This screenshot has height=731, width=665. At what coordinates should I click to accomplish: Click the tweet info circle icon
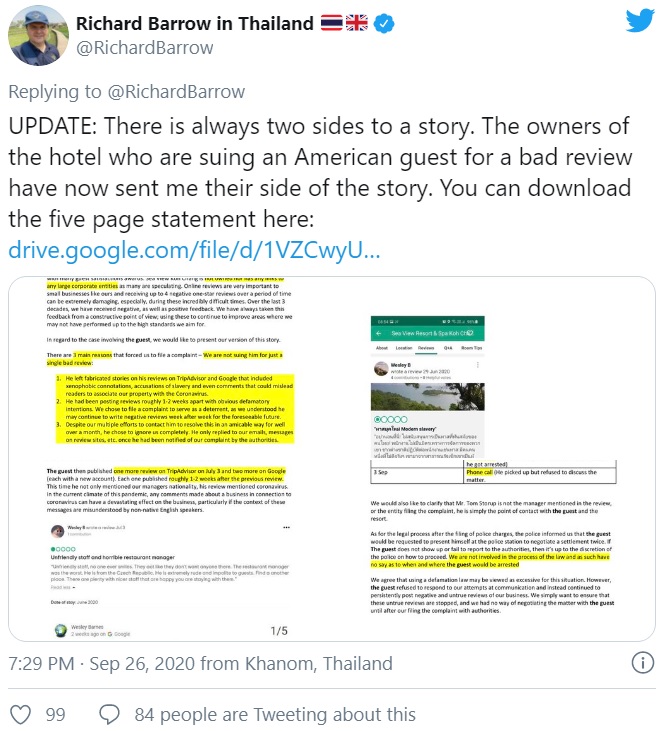pos(643,662)
